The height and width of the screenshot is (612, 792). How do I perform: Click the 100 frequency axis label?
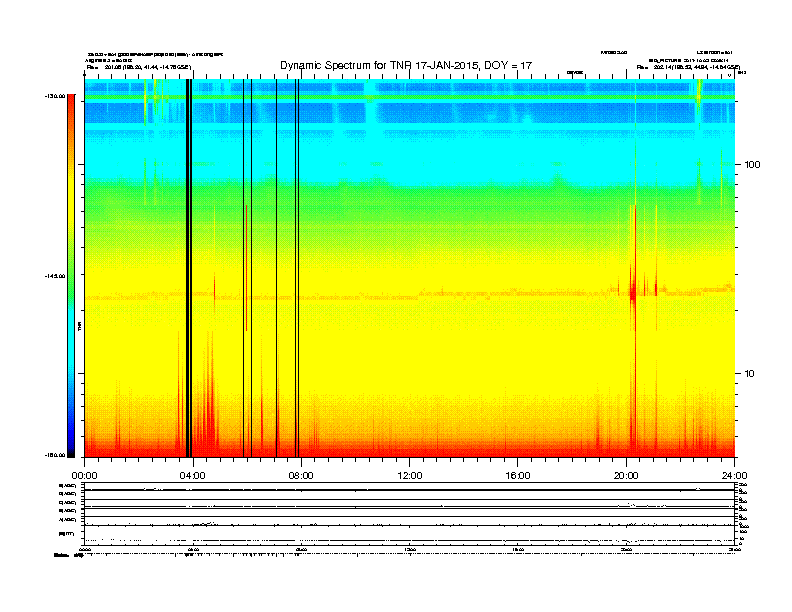[752, 164]
